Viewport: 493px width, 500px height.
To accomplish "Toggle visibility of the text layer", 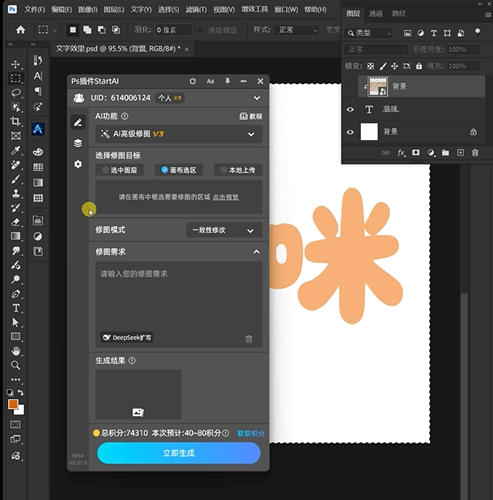I will 350,109.
